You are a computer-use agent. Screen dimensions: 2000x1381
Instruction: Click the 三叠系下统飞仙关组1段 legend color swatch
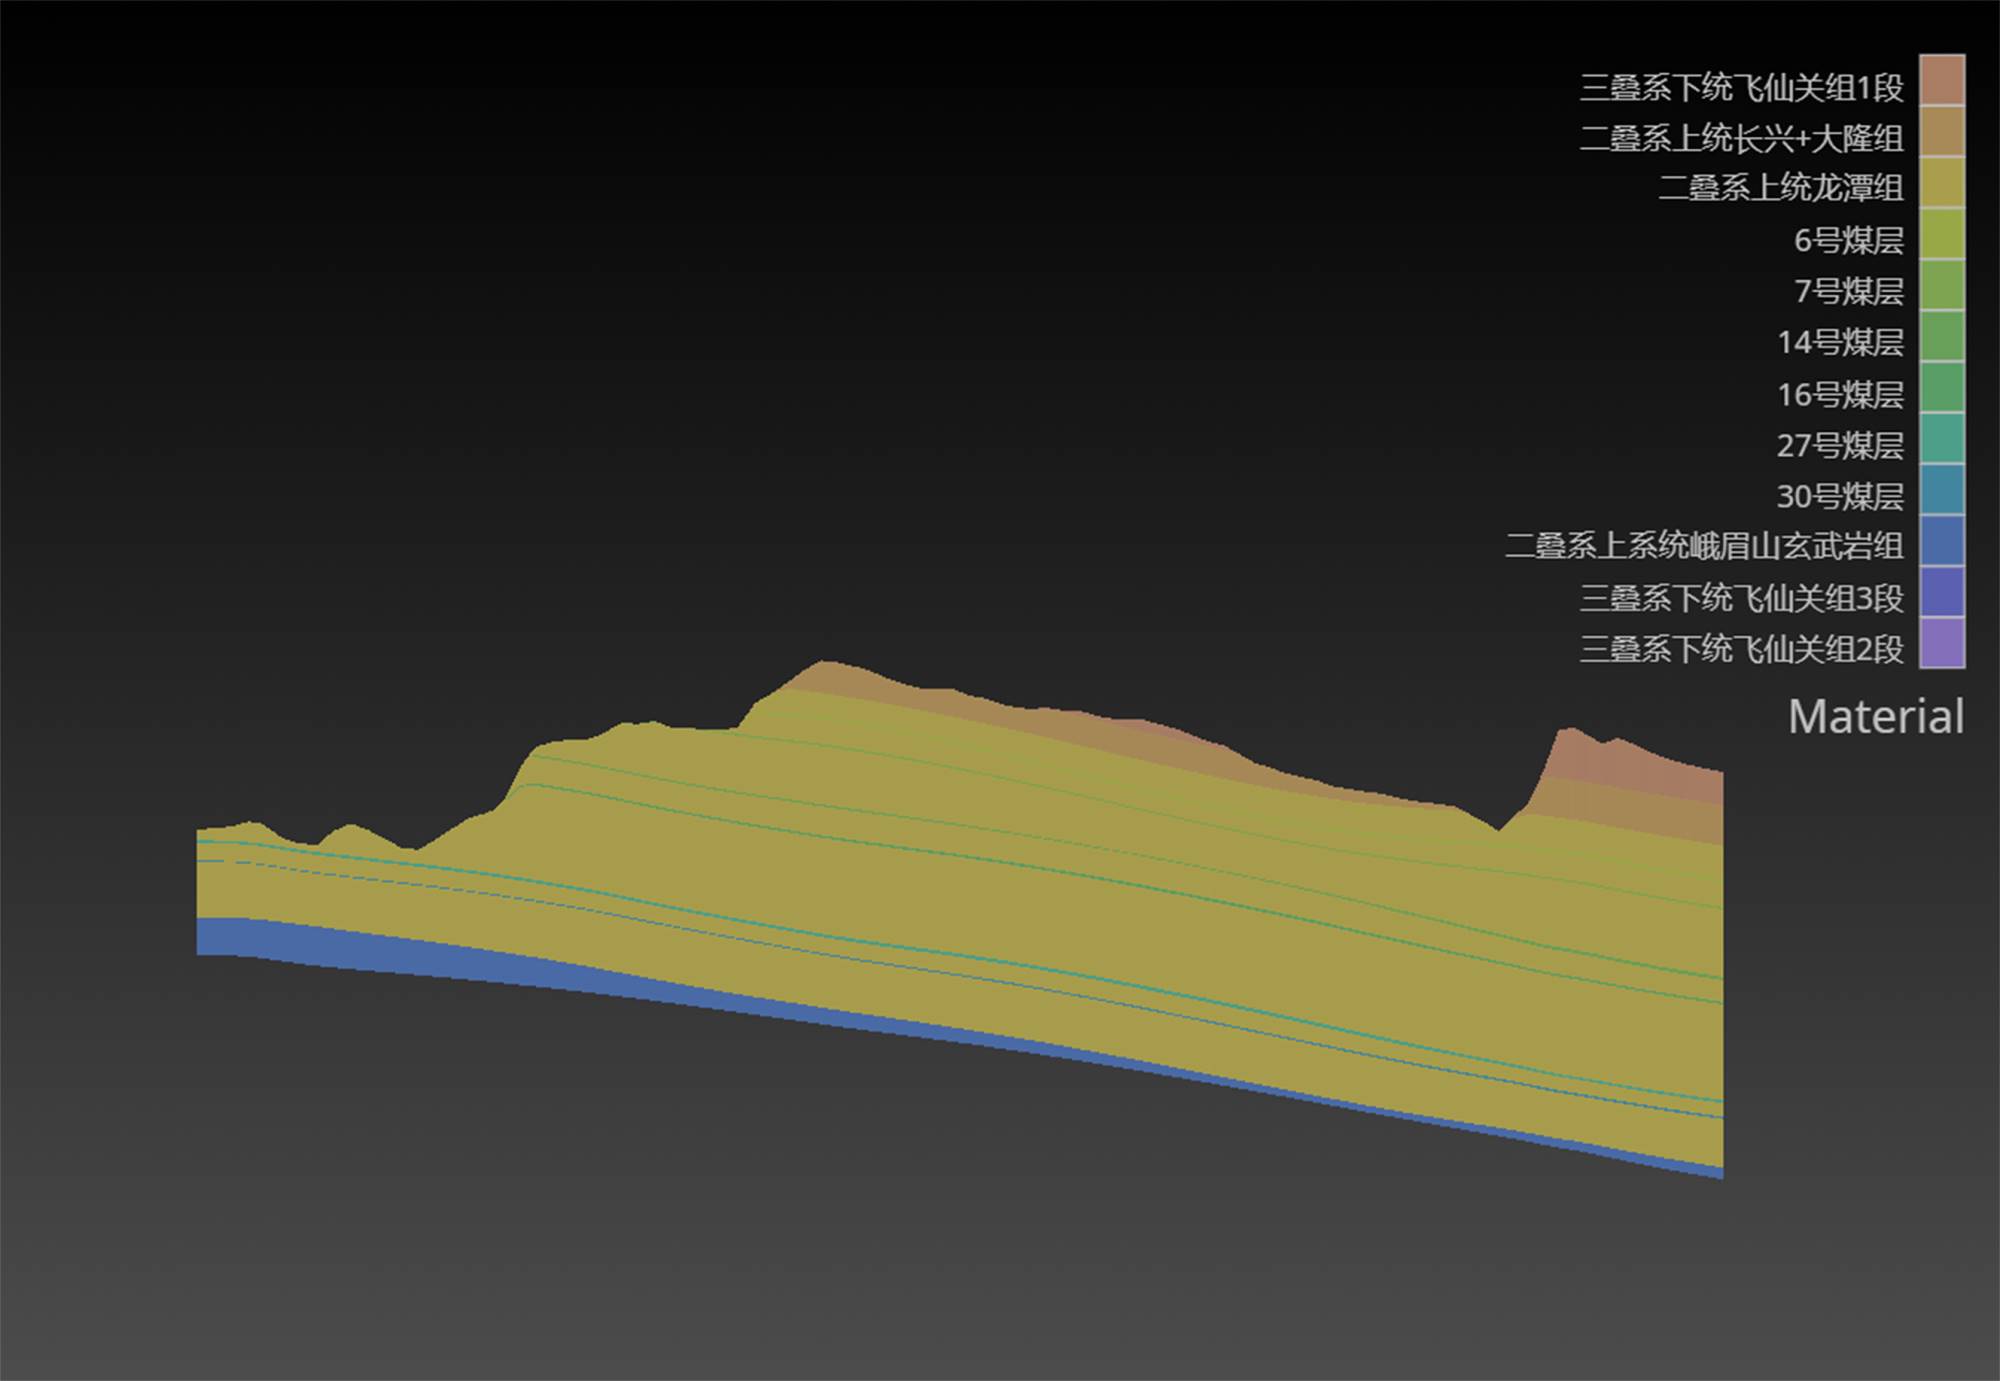[1941, 80]
